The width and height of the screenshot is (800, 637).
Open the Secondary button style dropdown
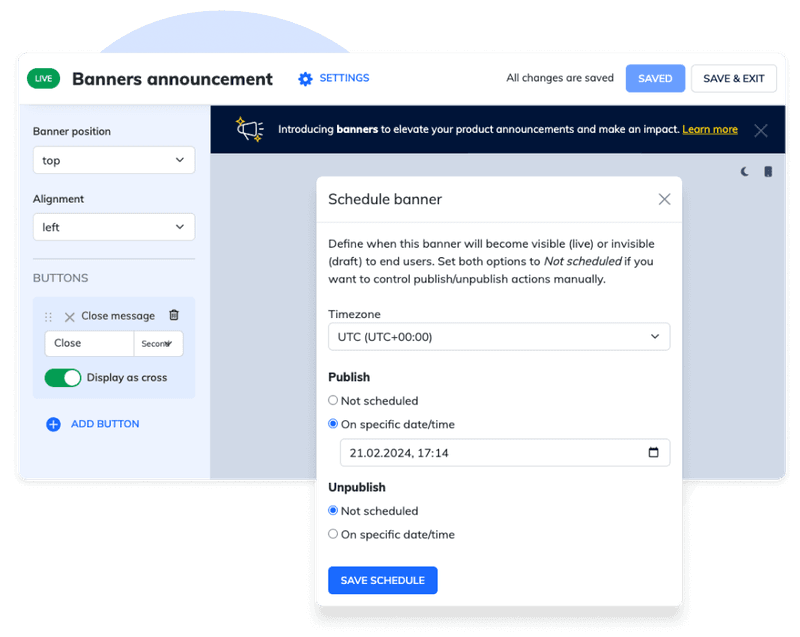158,343
